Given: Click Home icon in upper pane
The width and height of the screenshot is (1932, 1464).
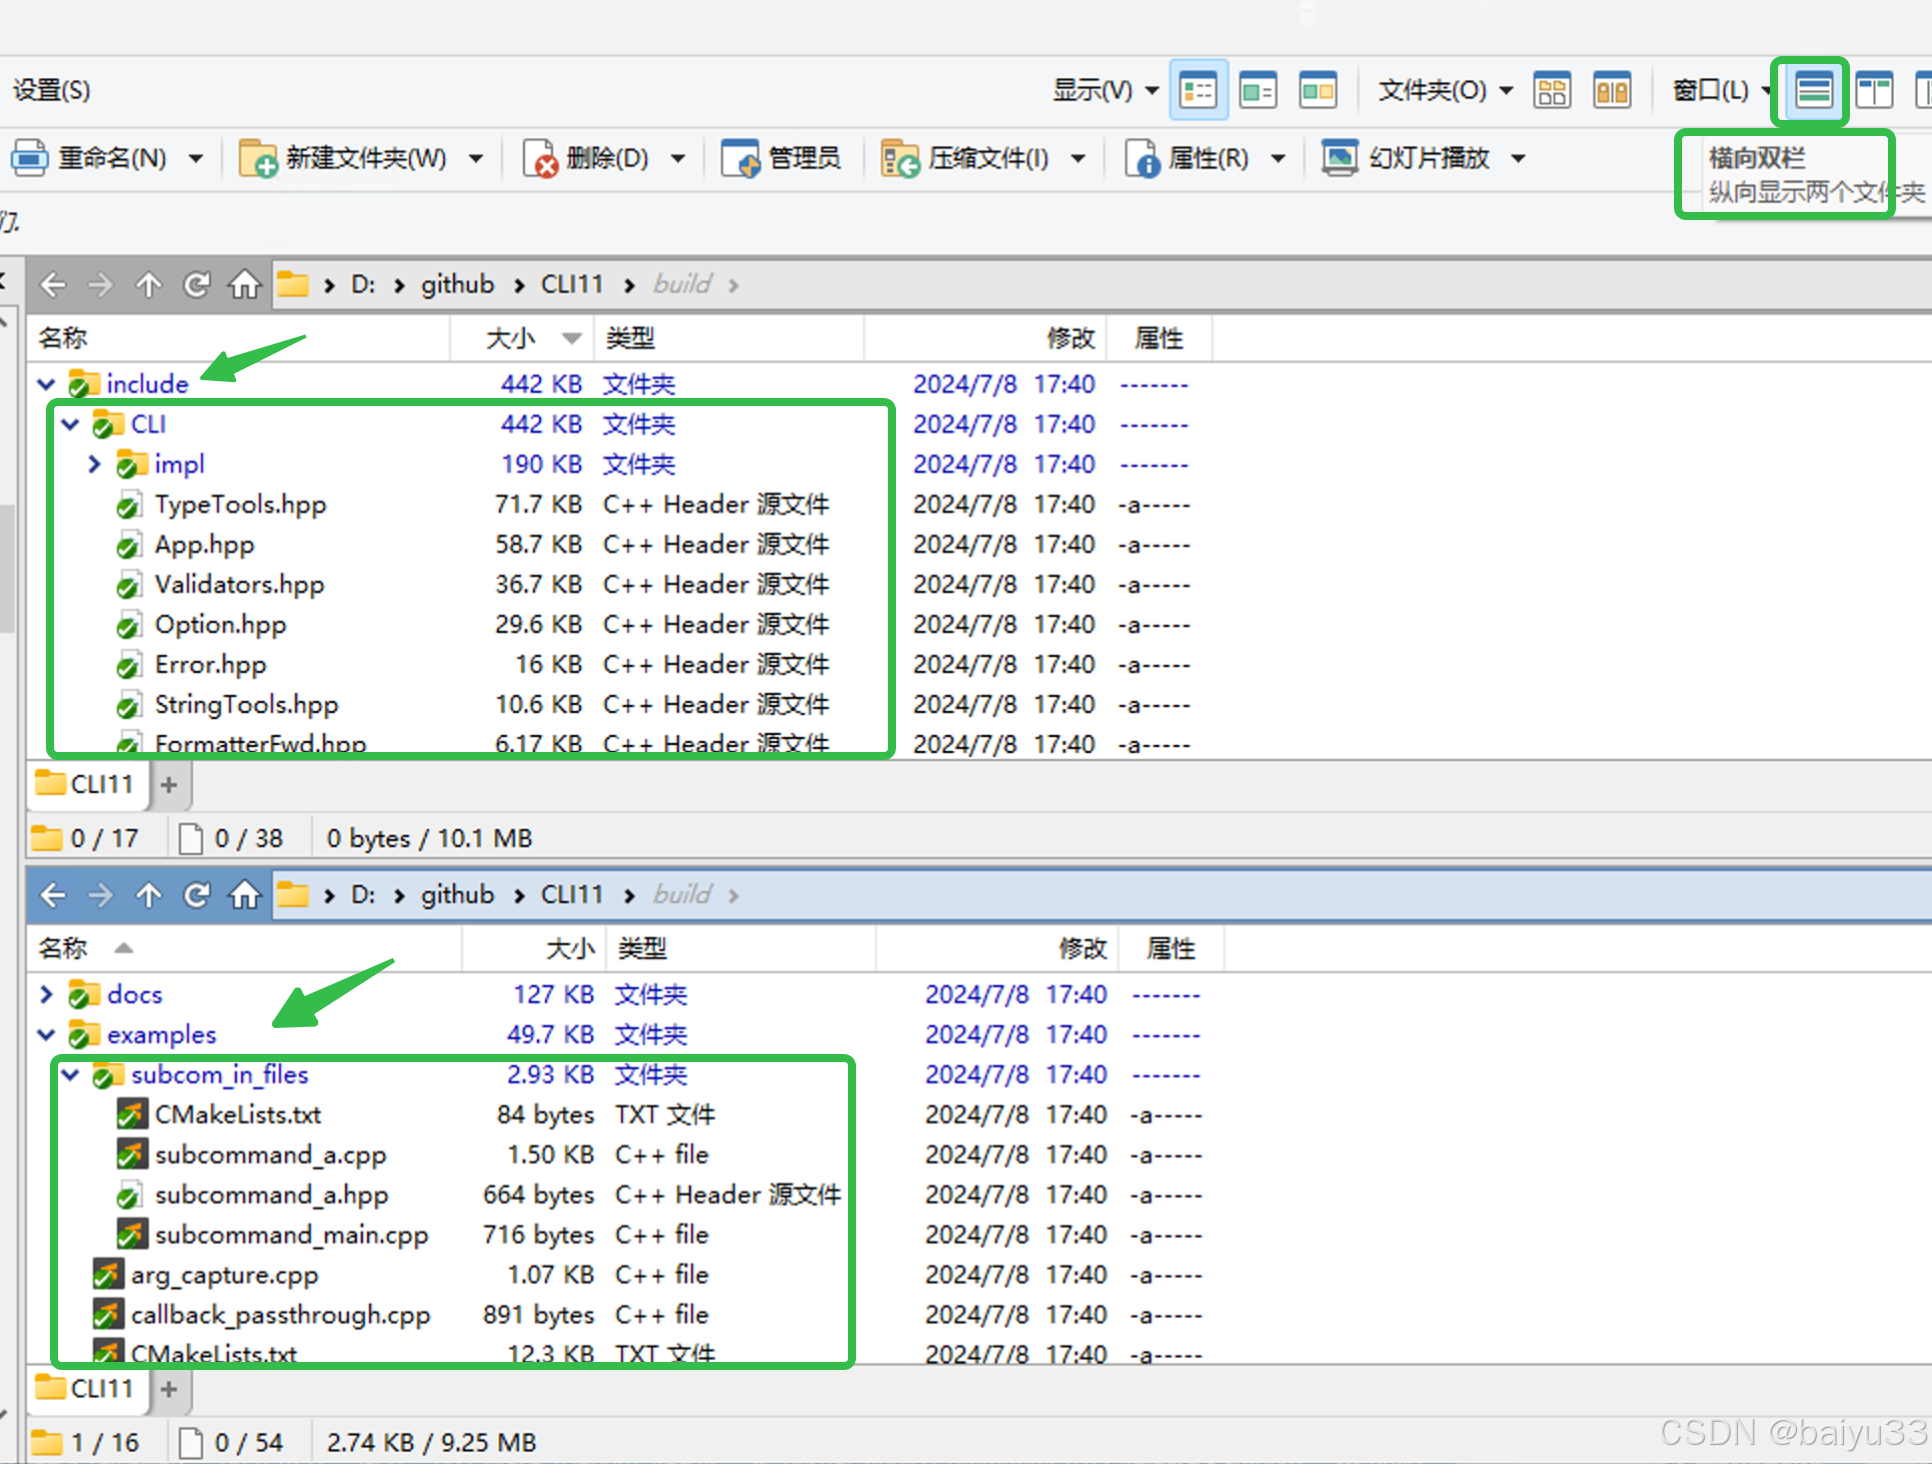Looking at the screenshot, I should pos(244,285).
